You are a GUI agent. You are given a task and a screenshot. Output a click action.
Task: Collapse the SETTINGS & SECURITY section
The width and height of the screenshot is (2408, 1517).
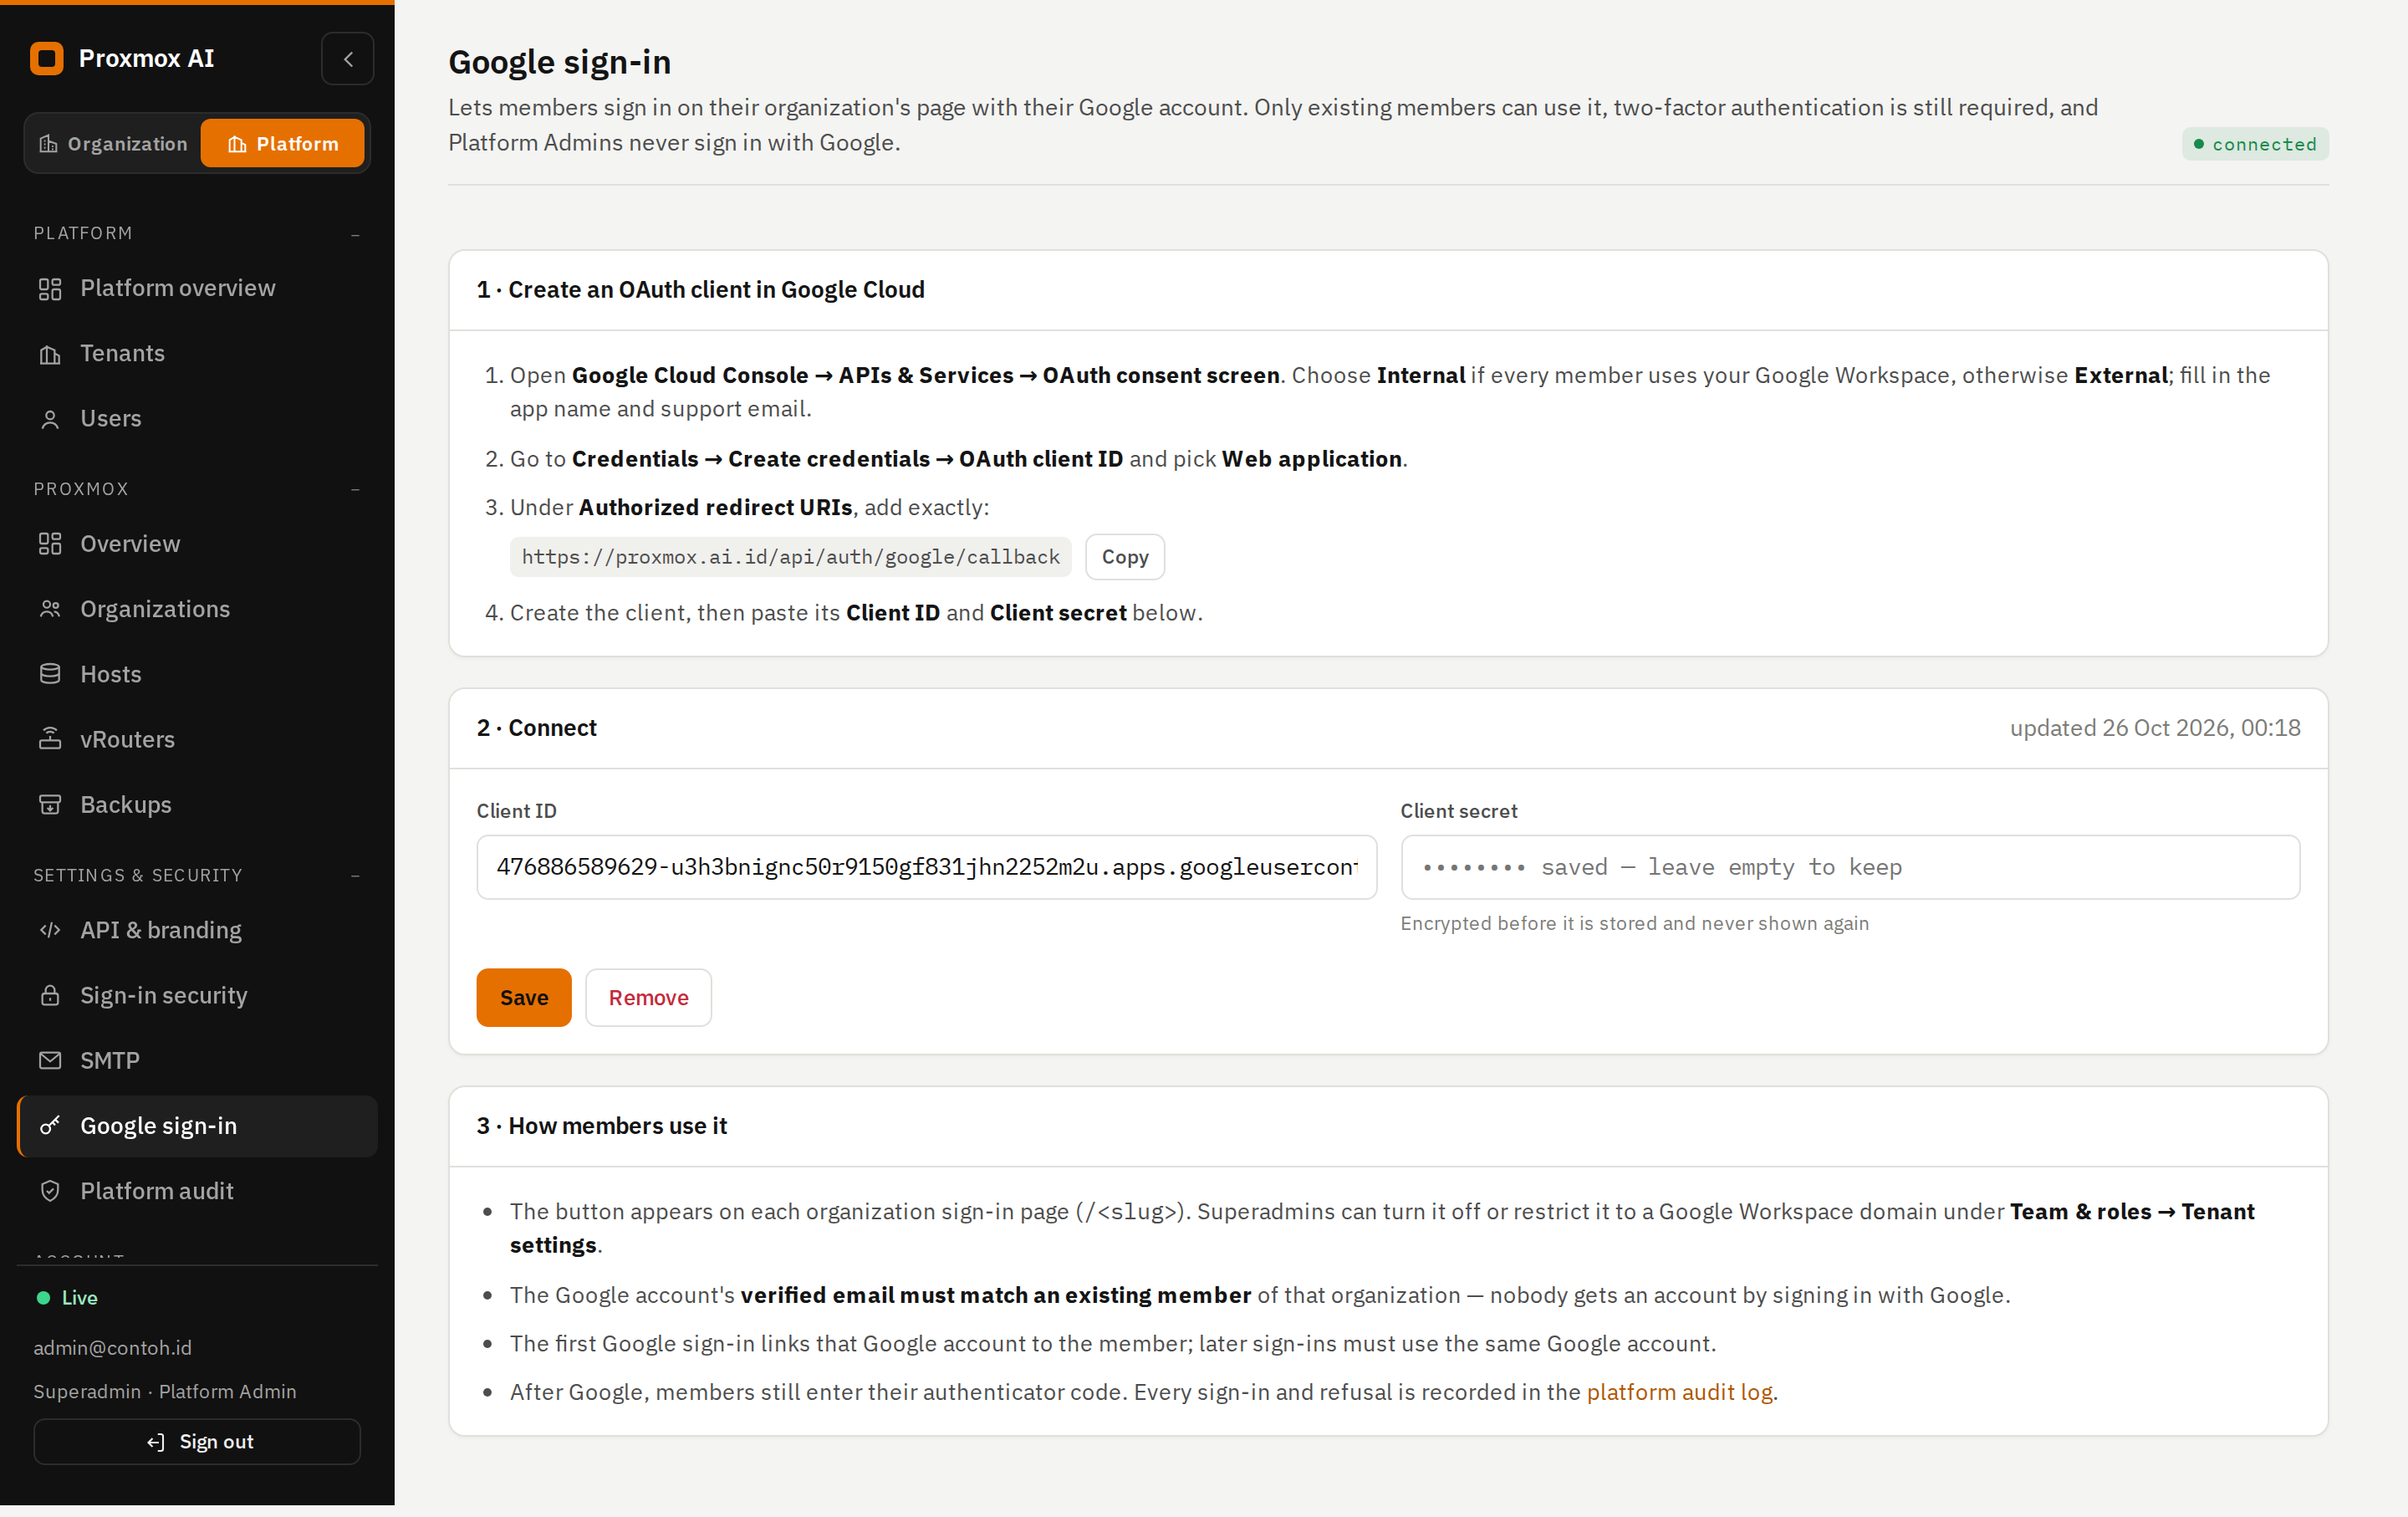click(x=355, y=877)
